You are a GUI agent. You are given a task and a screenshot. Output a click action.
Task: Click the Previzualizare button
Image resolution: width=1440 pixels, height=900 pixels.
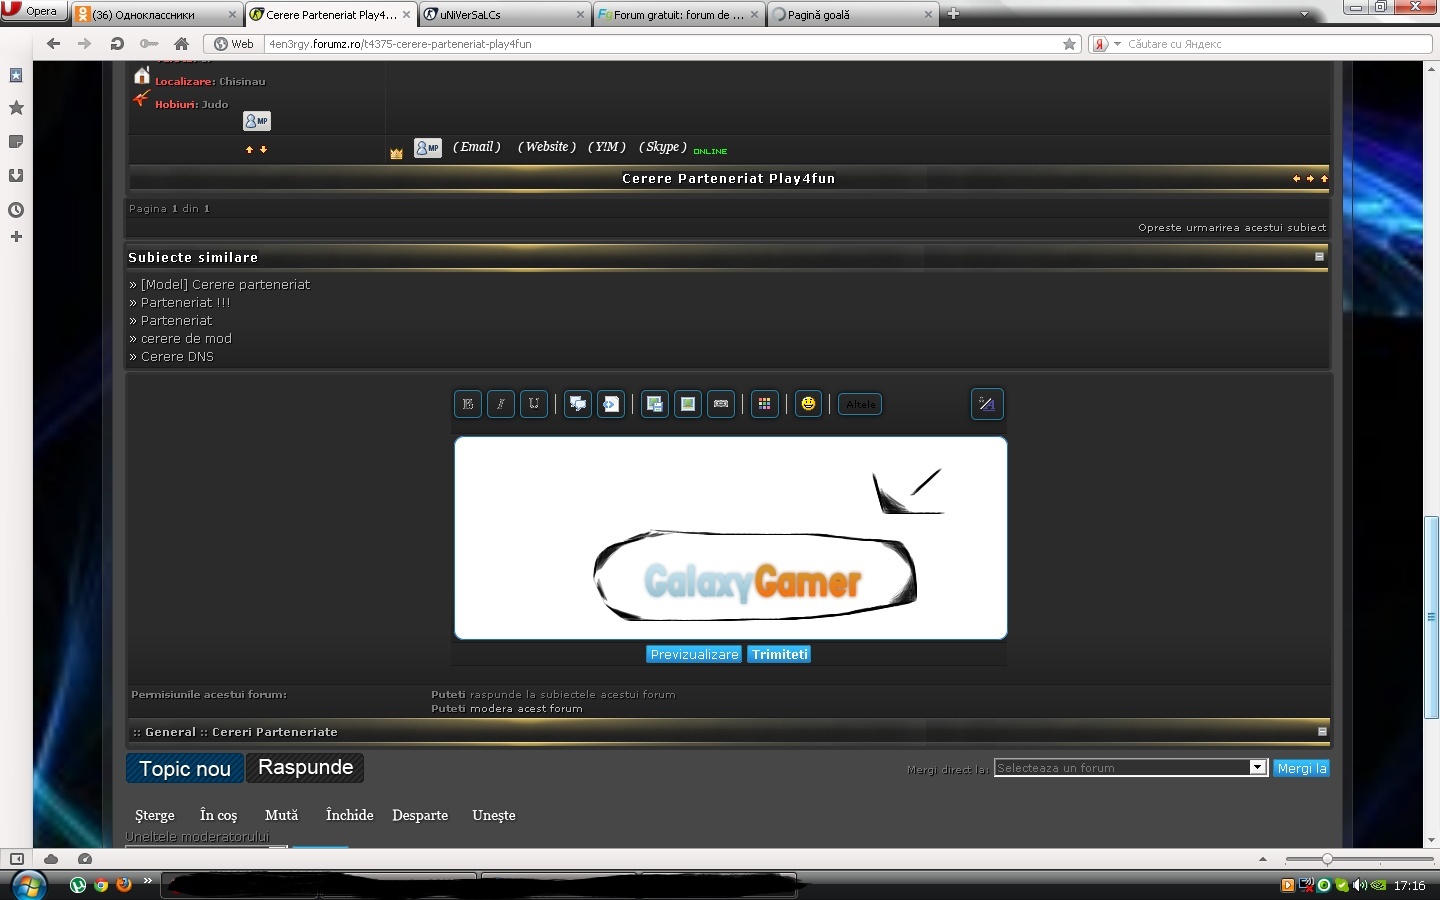tap(694, 655)
